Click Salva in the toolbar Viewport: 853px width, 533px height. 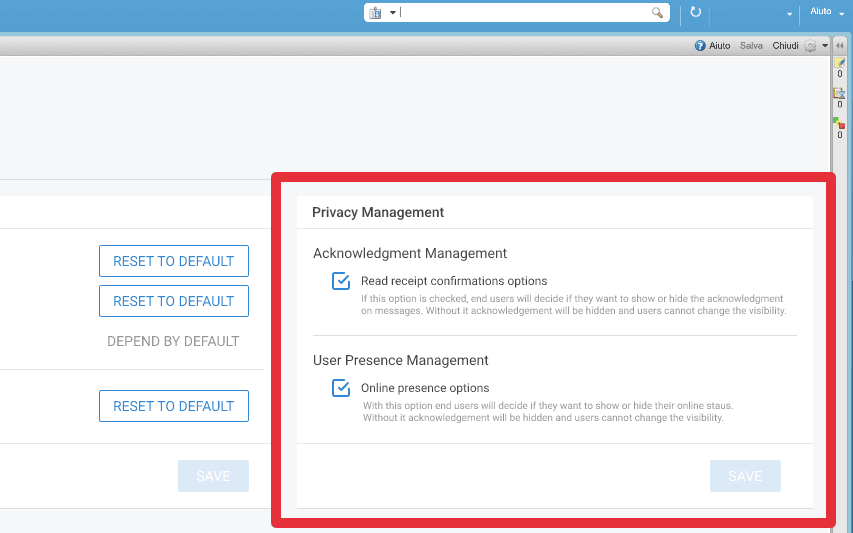pos(751,46)
